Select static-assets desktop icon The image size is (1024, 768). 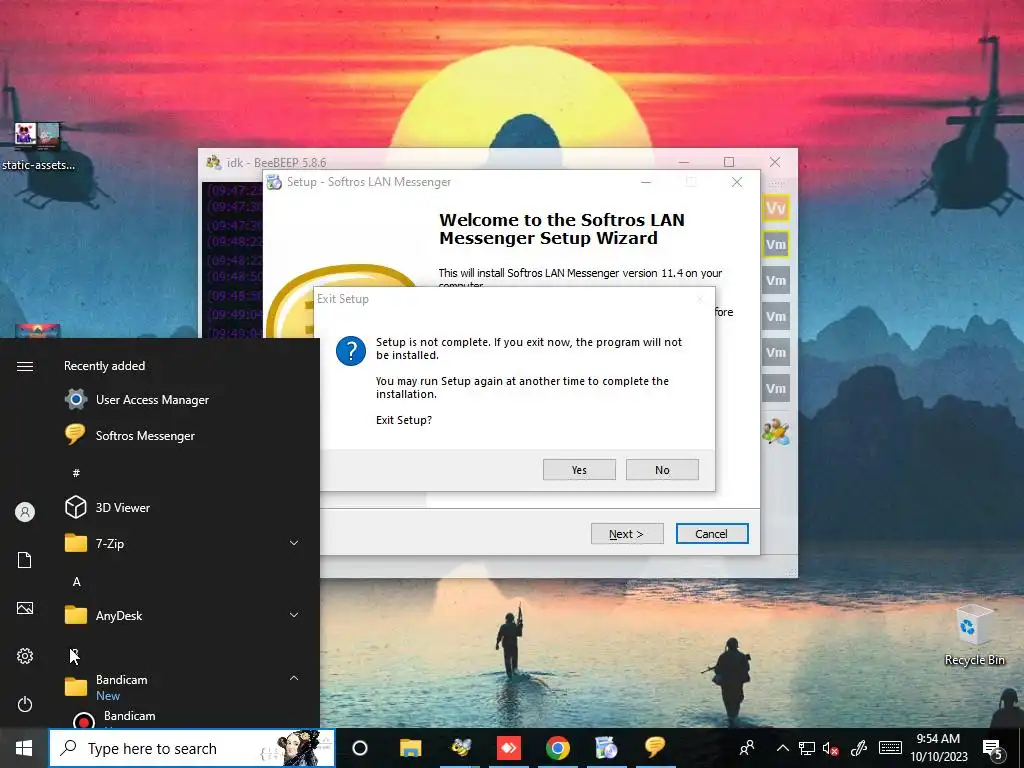click(x=38, y=146)
